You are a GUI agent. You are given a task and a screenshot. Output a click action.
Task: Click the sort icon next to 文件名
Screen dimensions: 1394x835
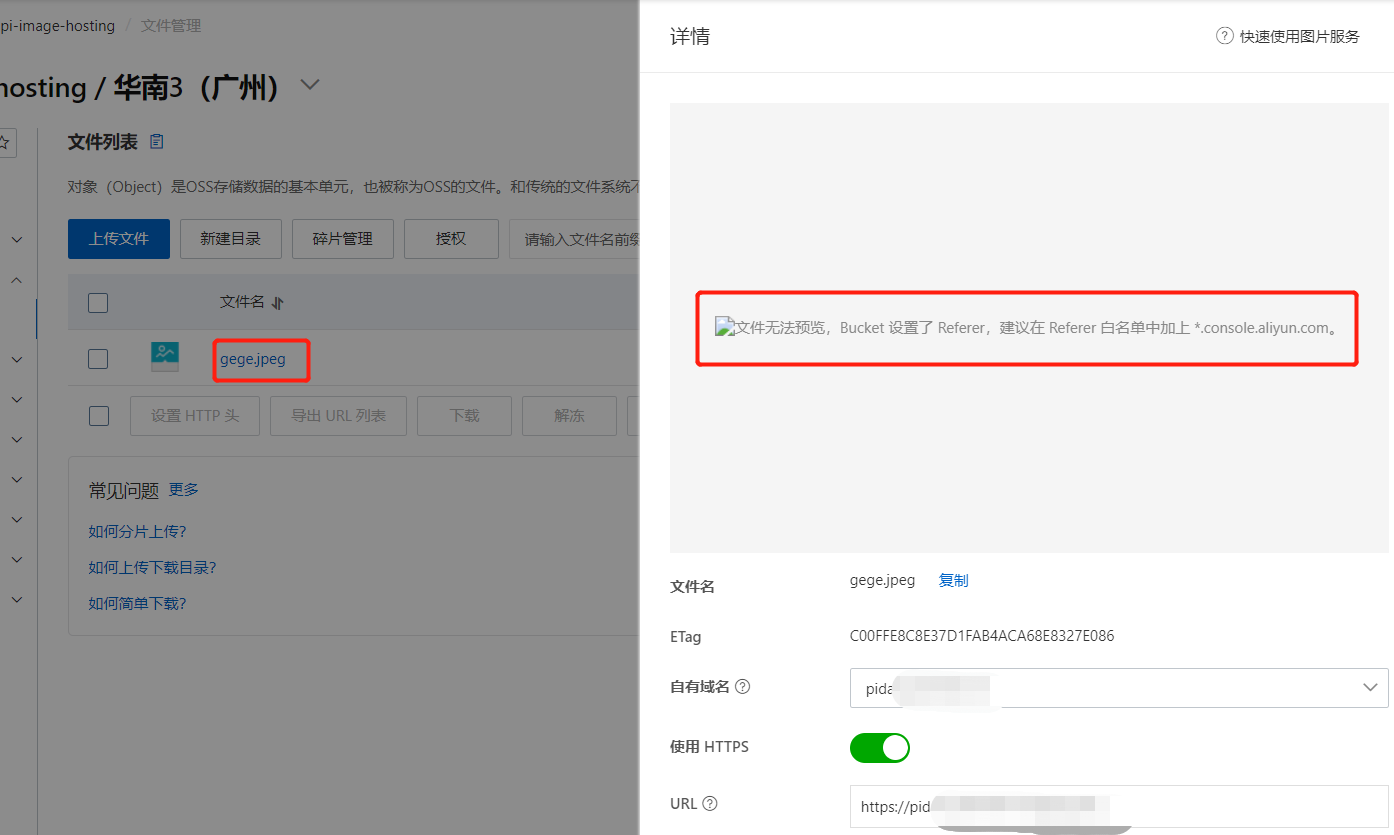coord(278,303)
